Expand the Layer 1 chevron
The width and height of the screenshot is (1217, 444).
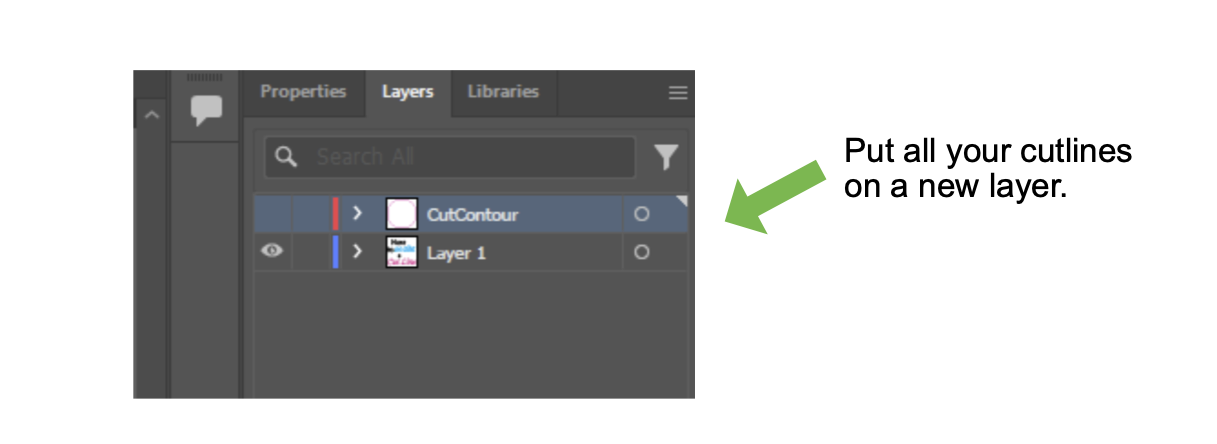pyautogui.click(x=357, y=253)
